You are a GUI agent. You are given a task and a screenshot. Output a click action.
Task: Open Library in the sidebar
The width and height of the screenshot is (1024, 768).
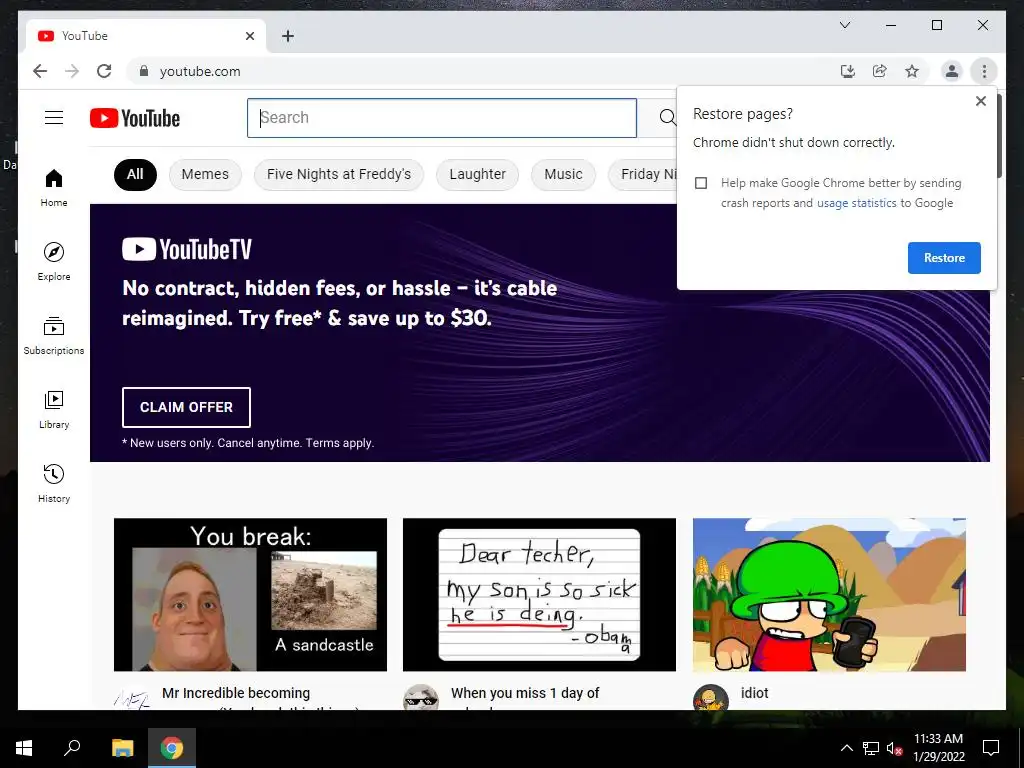[x=54, y=410]
